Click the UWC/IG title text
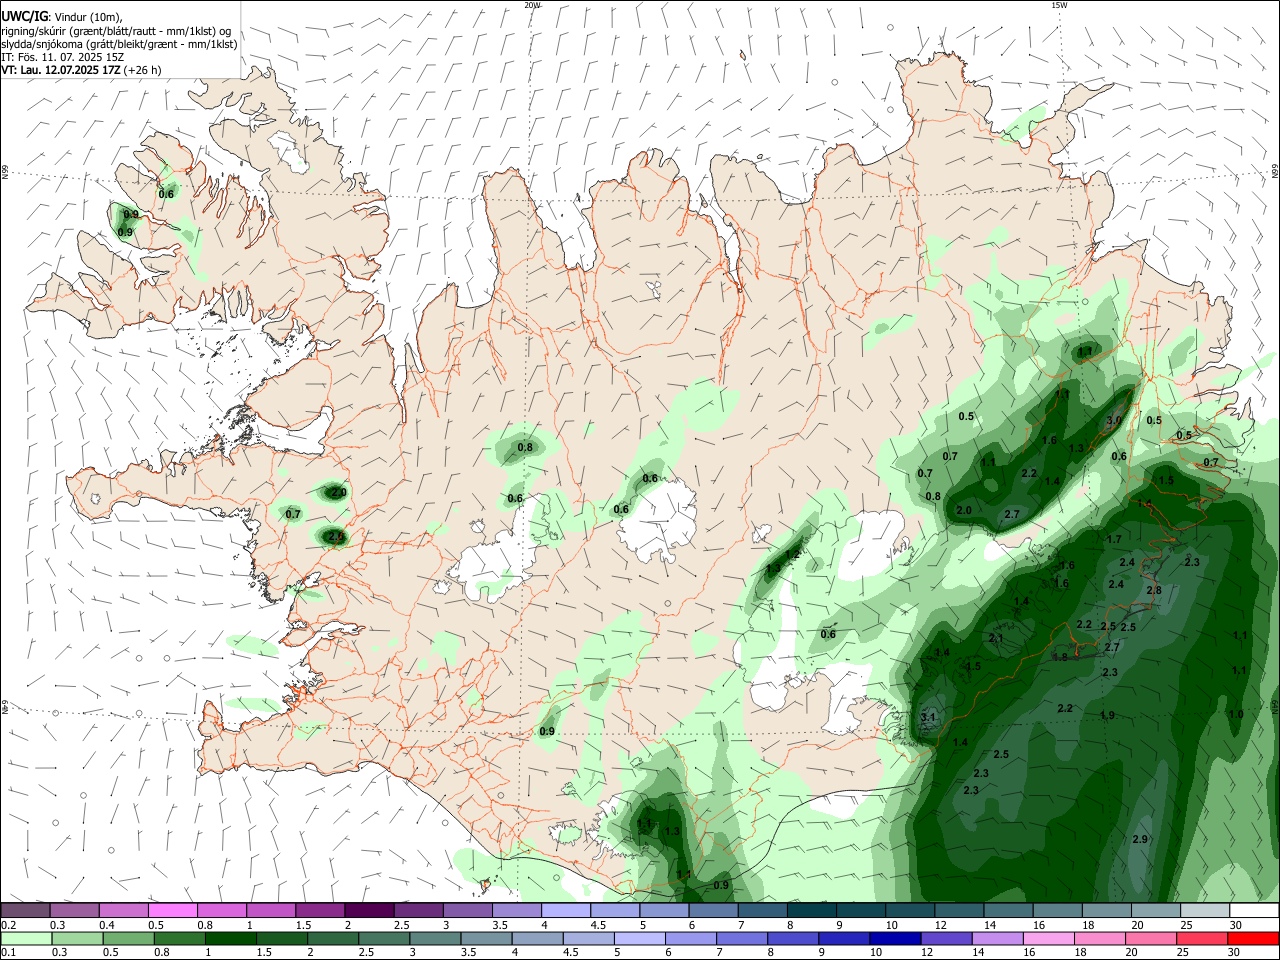1280x960 pixels. (x=25, y=16)
